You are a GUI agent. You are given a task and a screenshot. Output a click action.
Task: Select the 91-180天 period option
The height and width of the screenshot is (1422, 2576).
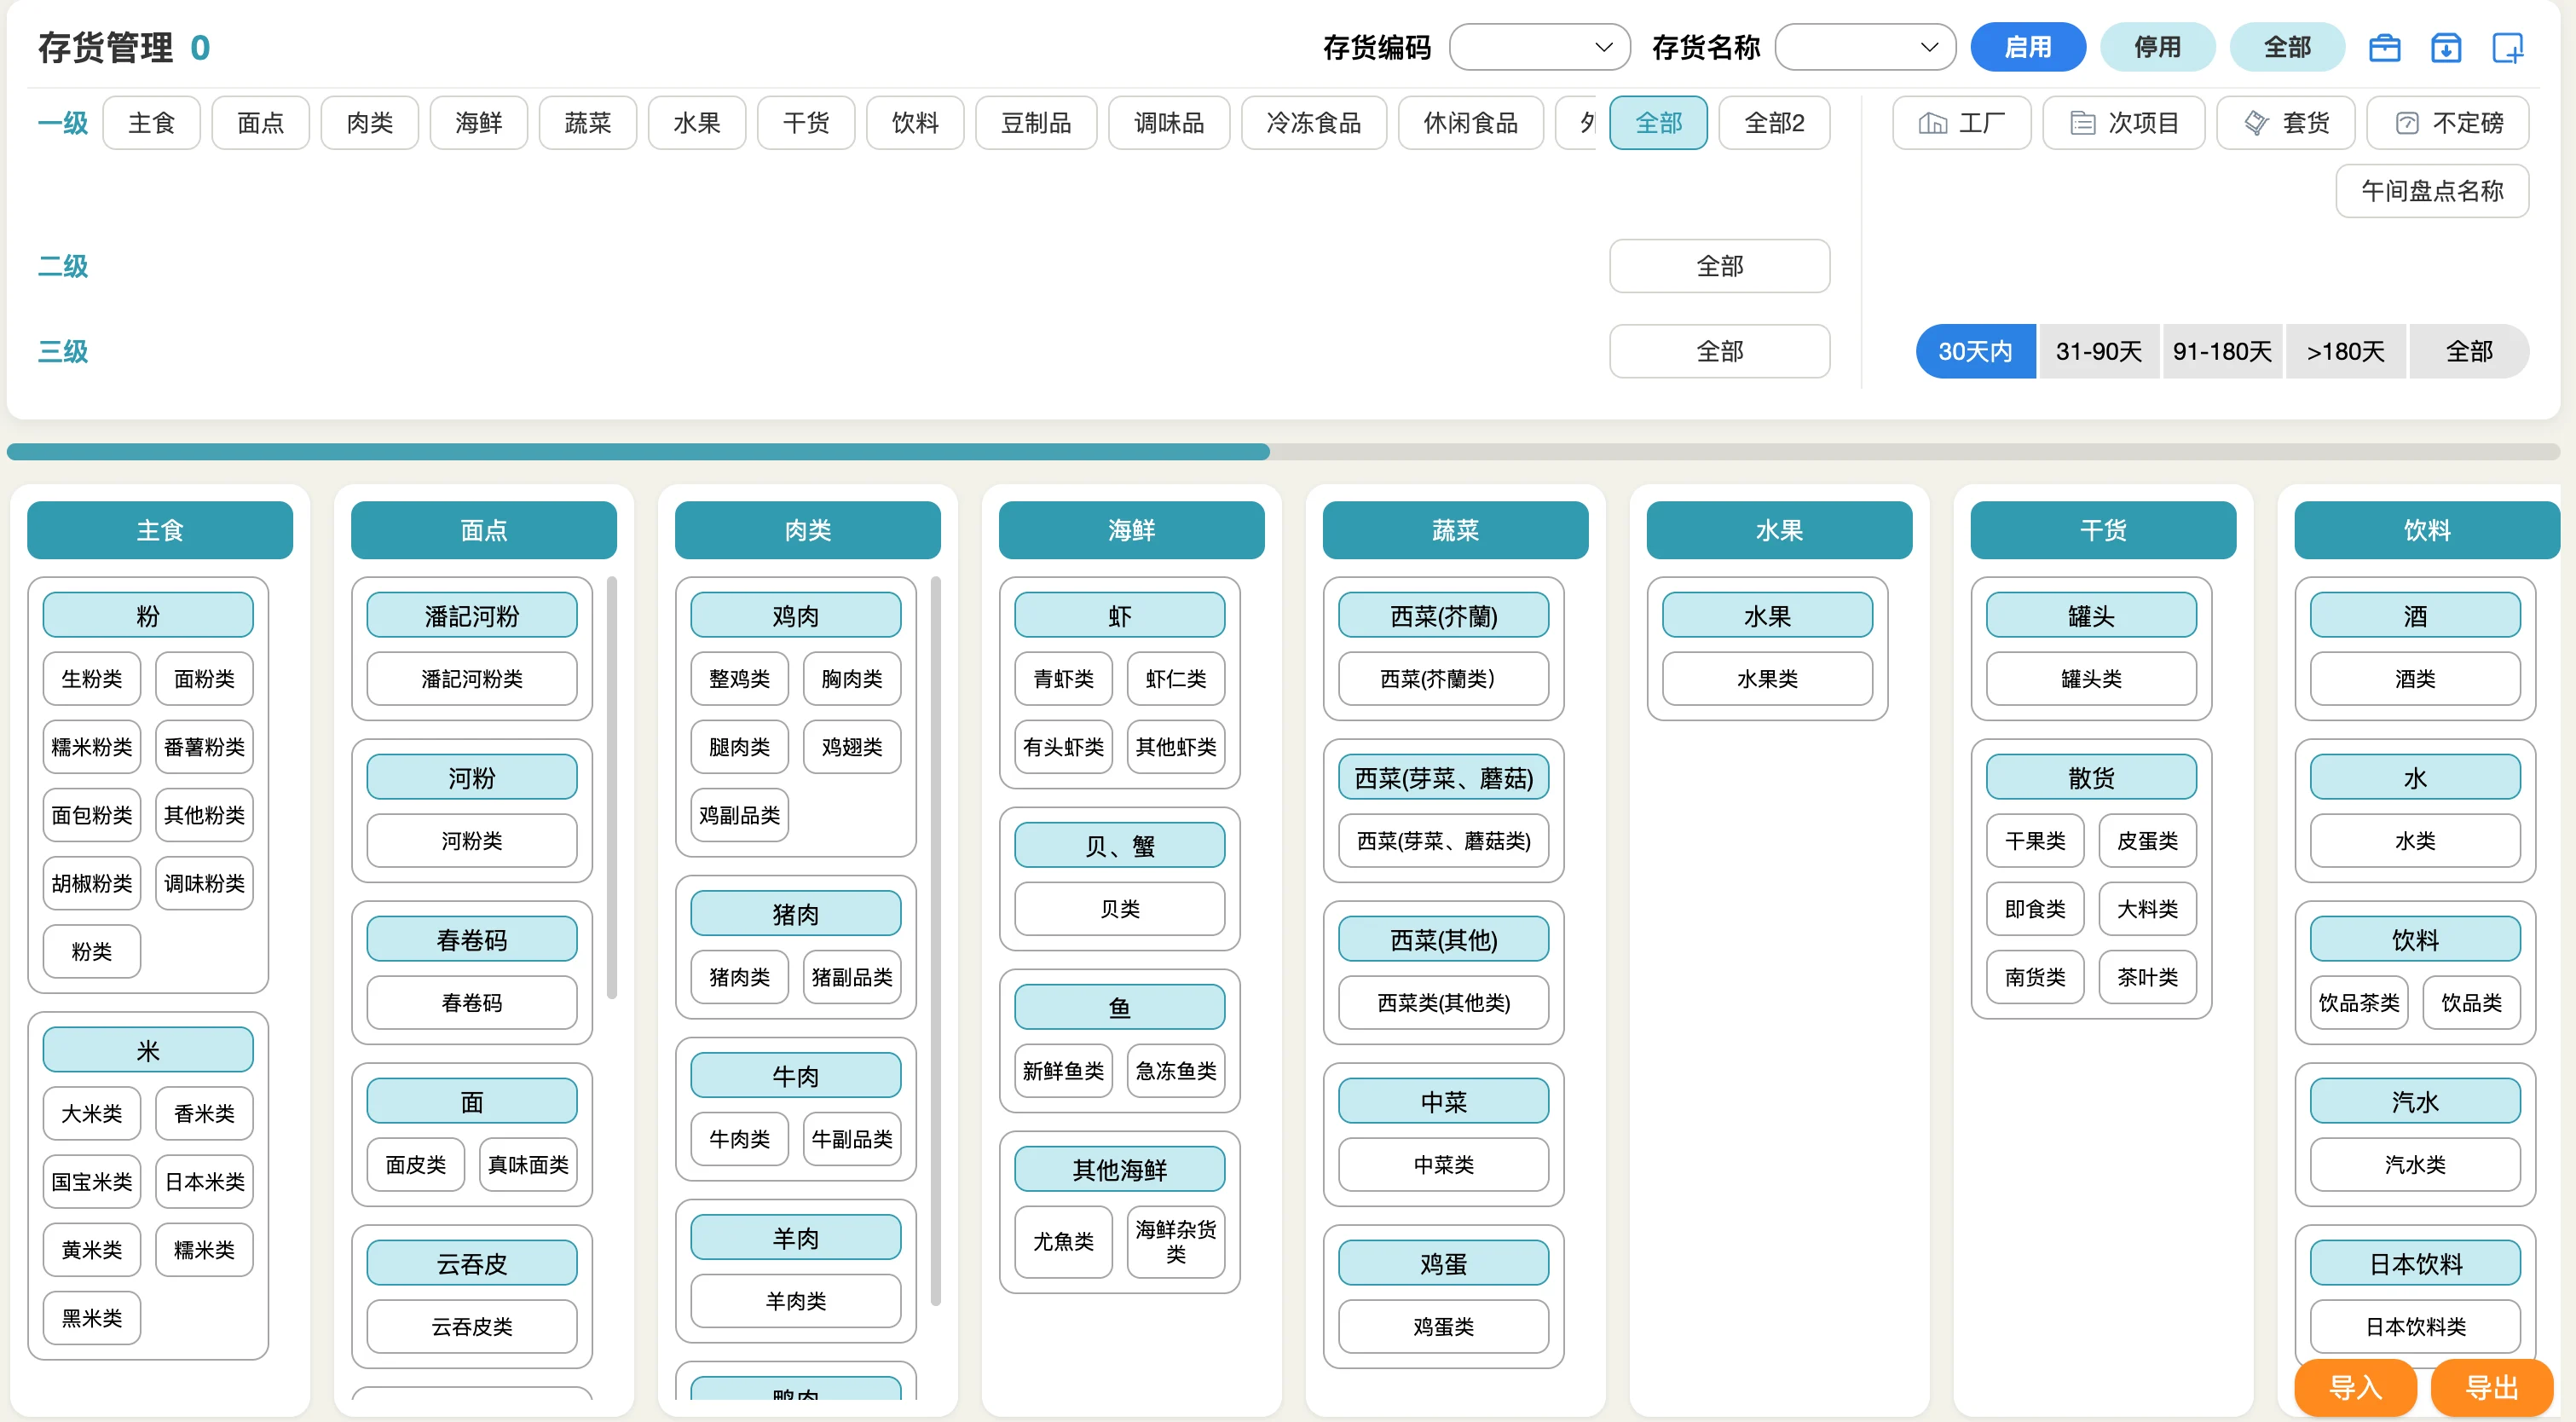click(x=2222, y=351)
